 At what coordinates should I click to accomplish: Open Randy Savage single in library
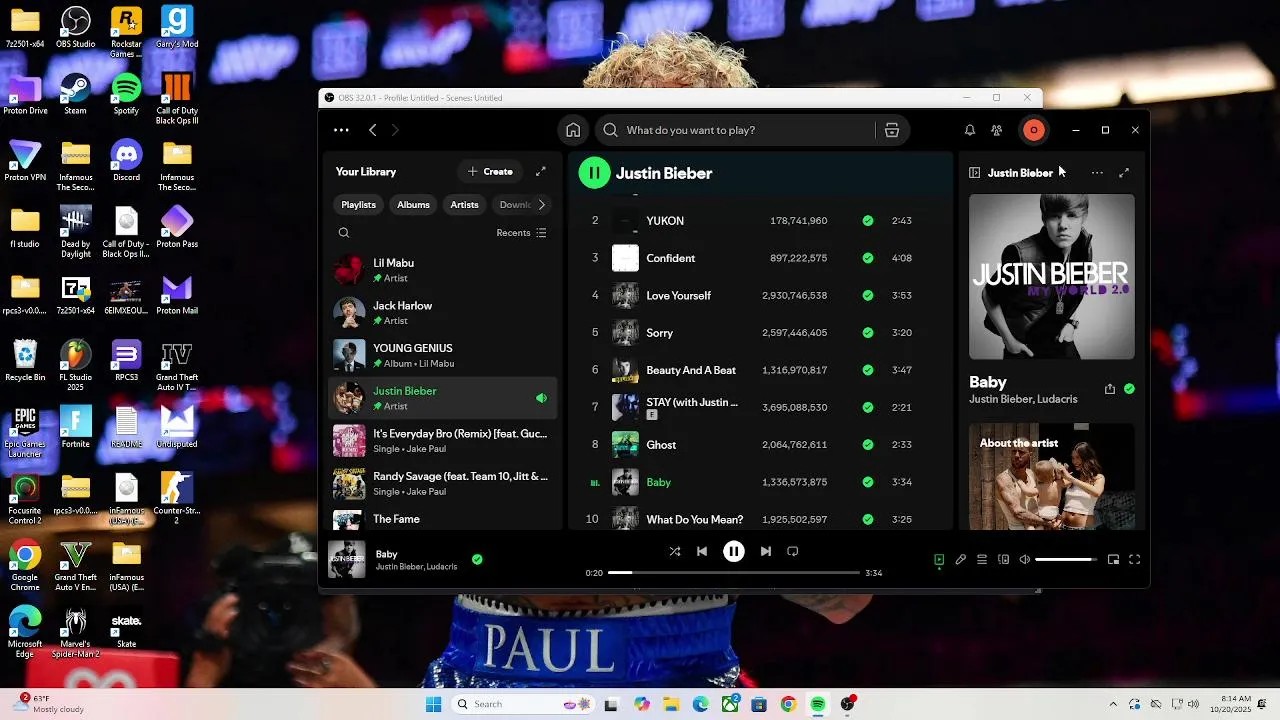coord(443,484)
